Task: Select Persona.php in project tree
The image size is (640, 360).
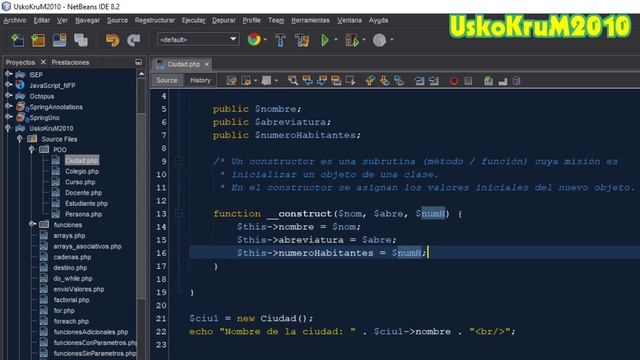Action: [83, 214]
